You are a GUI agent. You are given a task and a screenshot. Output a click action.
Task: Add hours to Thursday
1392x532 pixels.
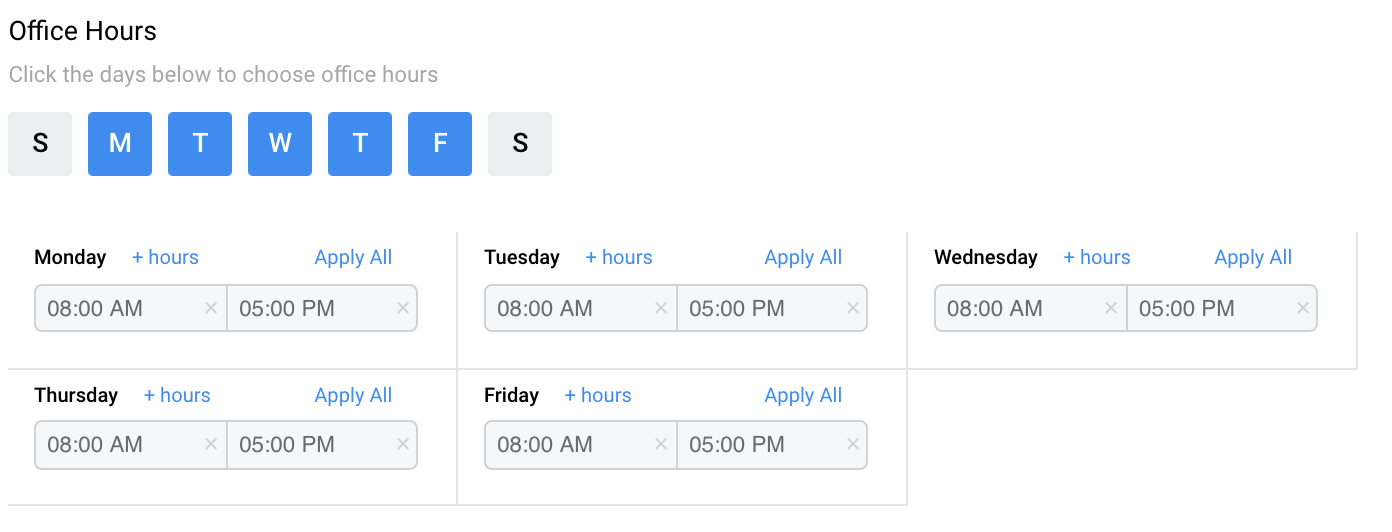click(x=177, y=395)
